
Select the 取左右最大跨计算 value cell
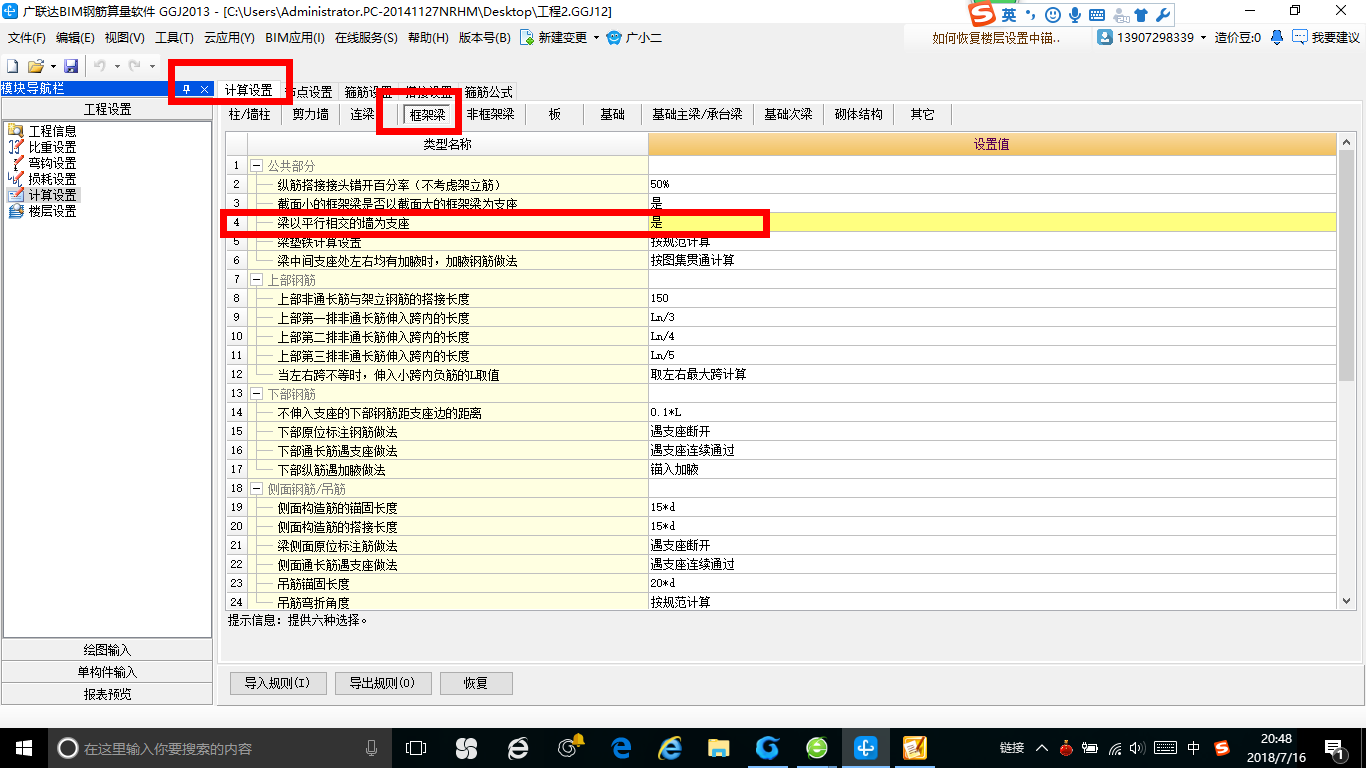pyautogui.click(x=992, y=375)
